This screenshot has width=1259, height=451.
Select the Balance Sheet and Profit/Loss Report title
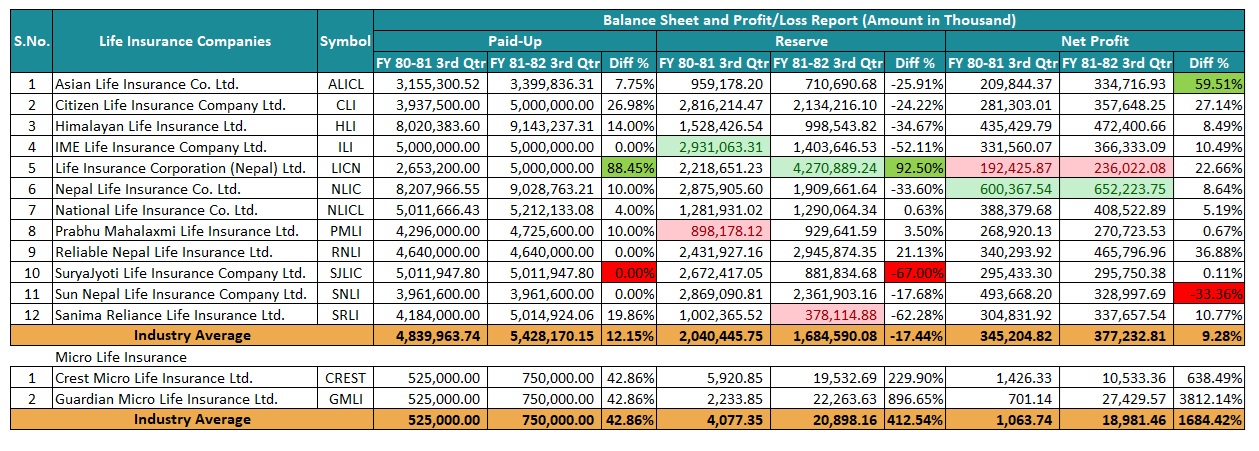pyautogui.click(x=809, y=20)
